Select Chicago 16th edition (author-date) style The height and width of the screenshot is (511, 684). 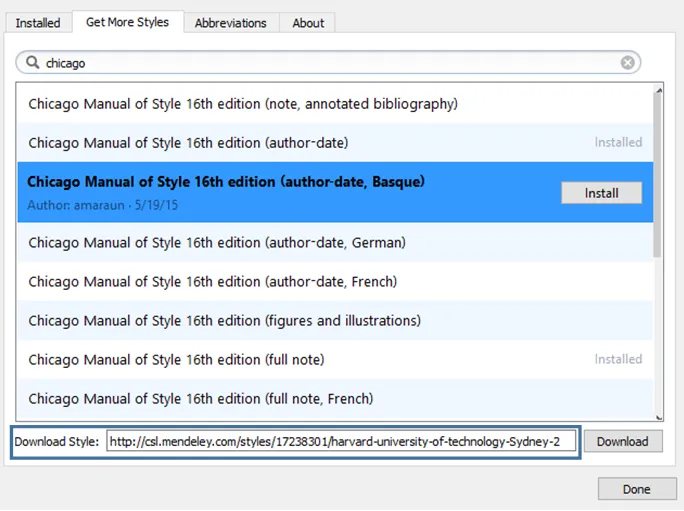point(335,143)
